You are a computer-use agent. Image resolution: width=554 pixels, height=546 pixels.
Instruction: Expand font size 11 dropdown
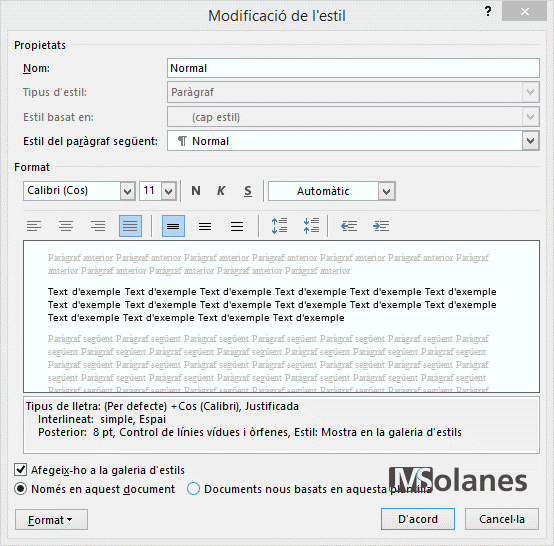[x=169, y=191]
